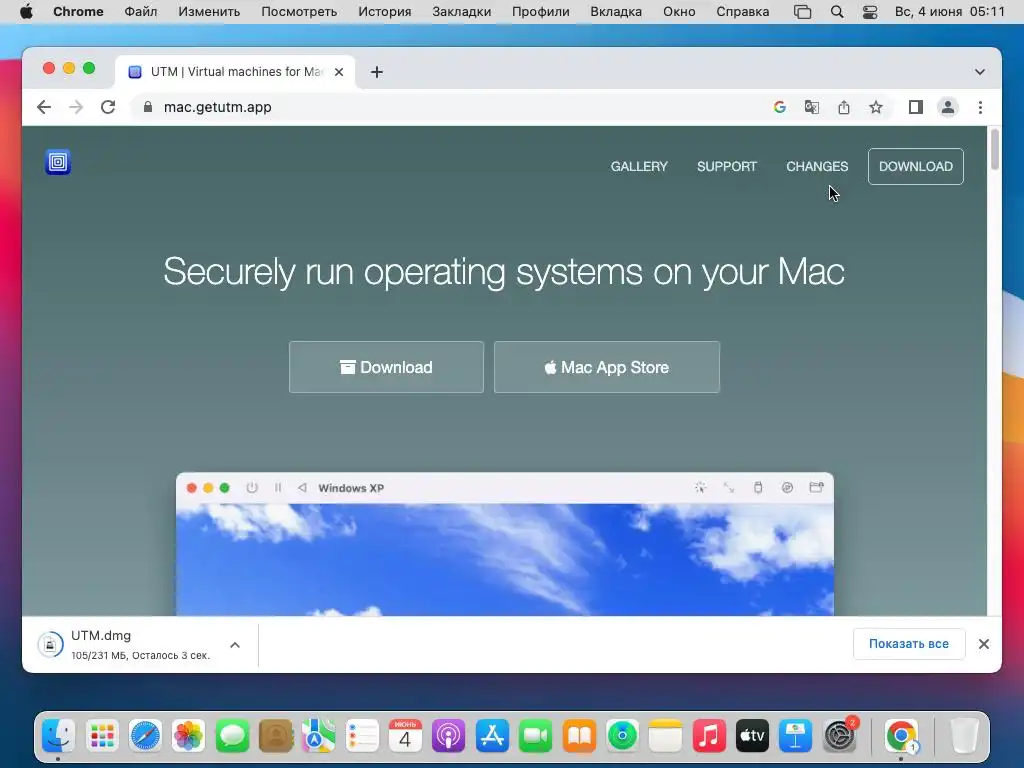Open FaceTime from the Dock
Screen dimensions: 1024x768
pos(535,736)
